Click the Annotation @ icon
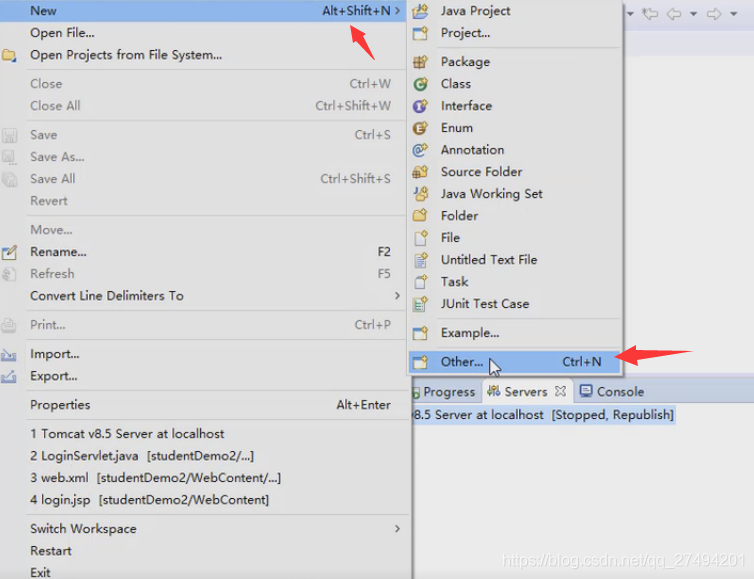This screenshot has height=579, width=754. pos(420,150)
